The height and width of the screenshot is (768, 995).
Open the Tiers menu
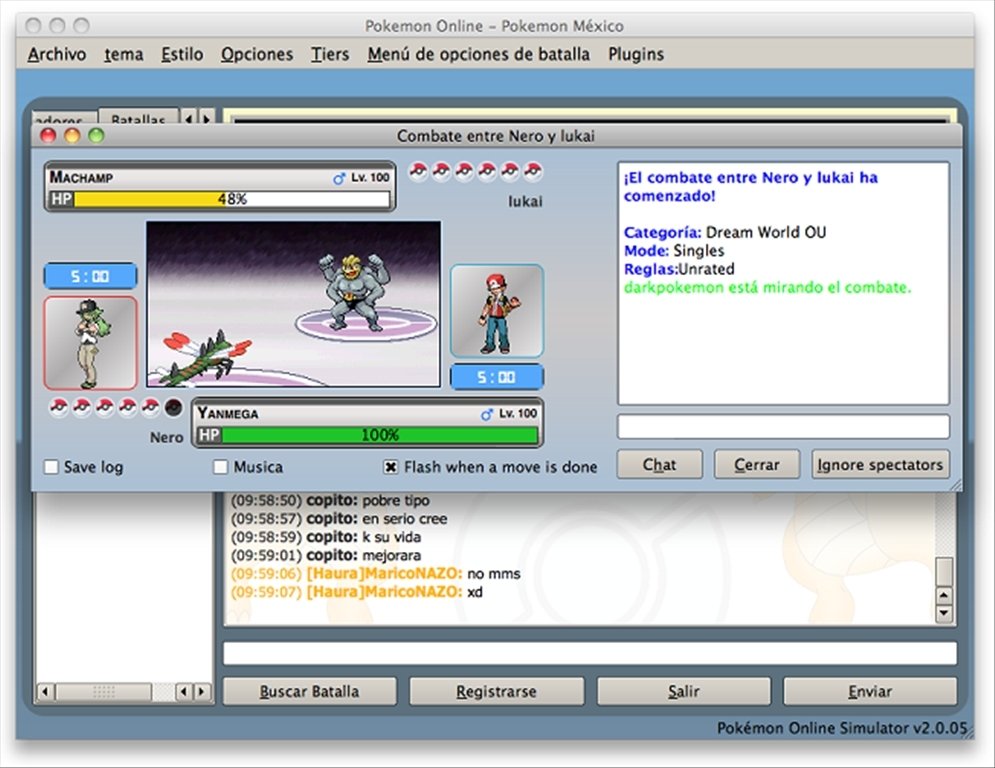329,55
